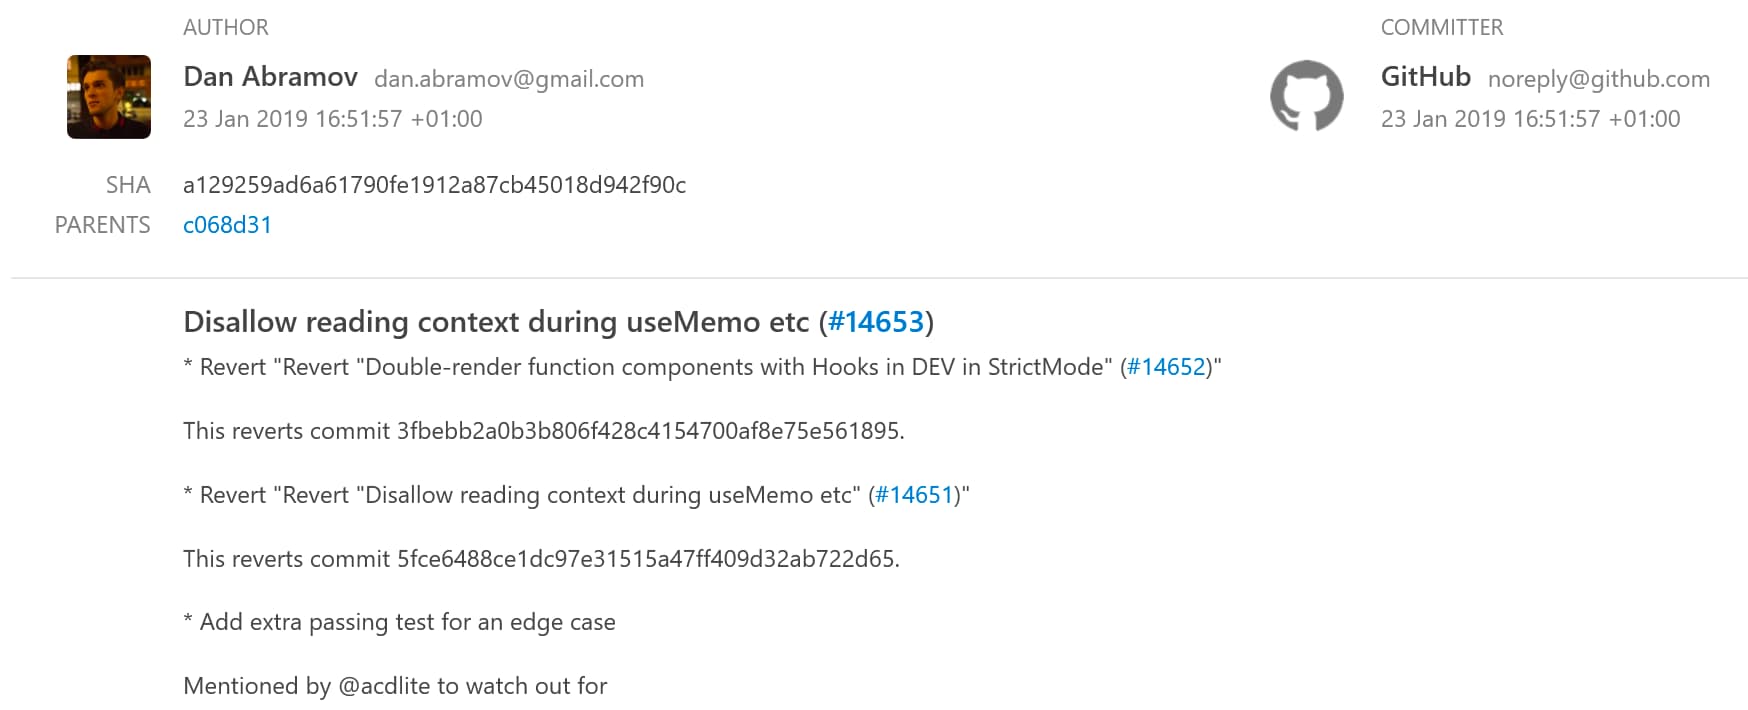
Task: Open the #14652 pull request link
Action: coord(1166,367)
